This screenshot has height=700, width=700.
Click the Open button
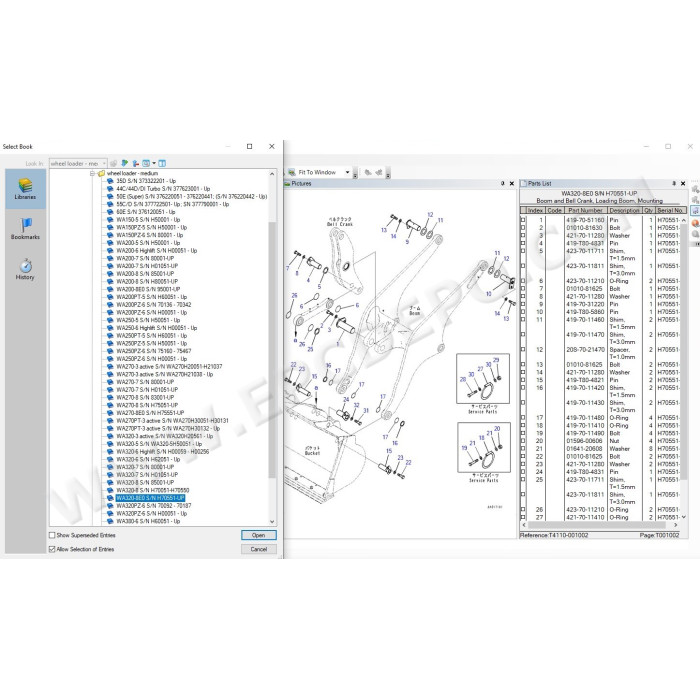pos(258,535)
